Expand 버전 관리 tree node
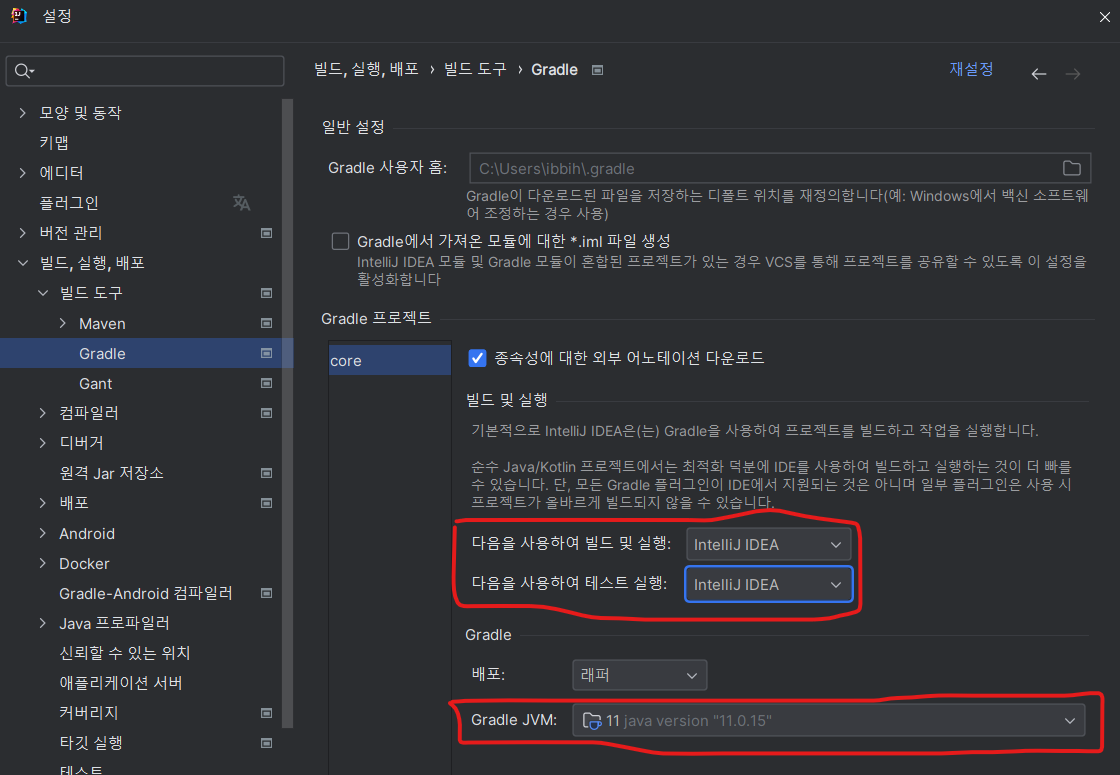Viewport: 1120px width, 775px height. coord(23,233)
